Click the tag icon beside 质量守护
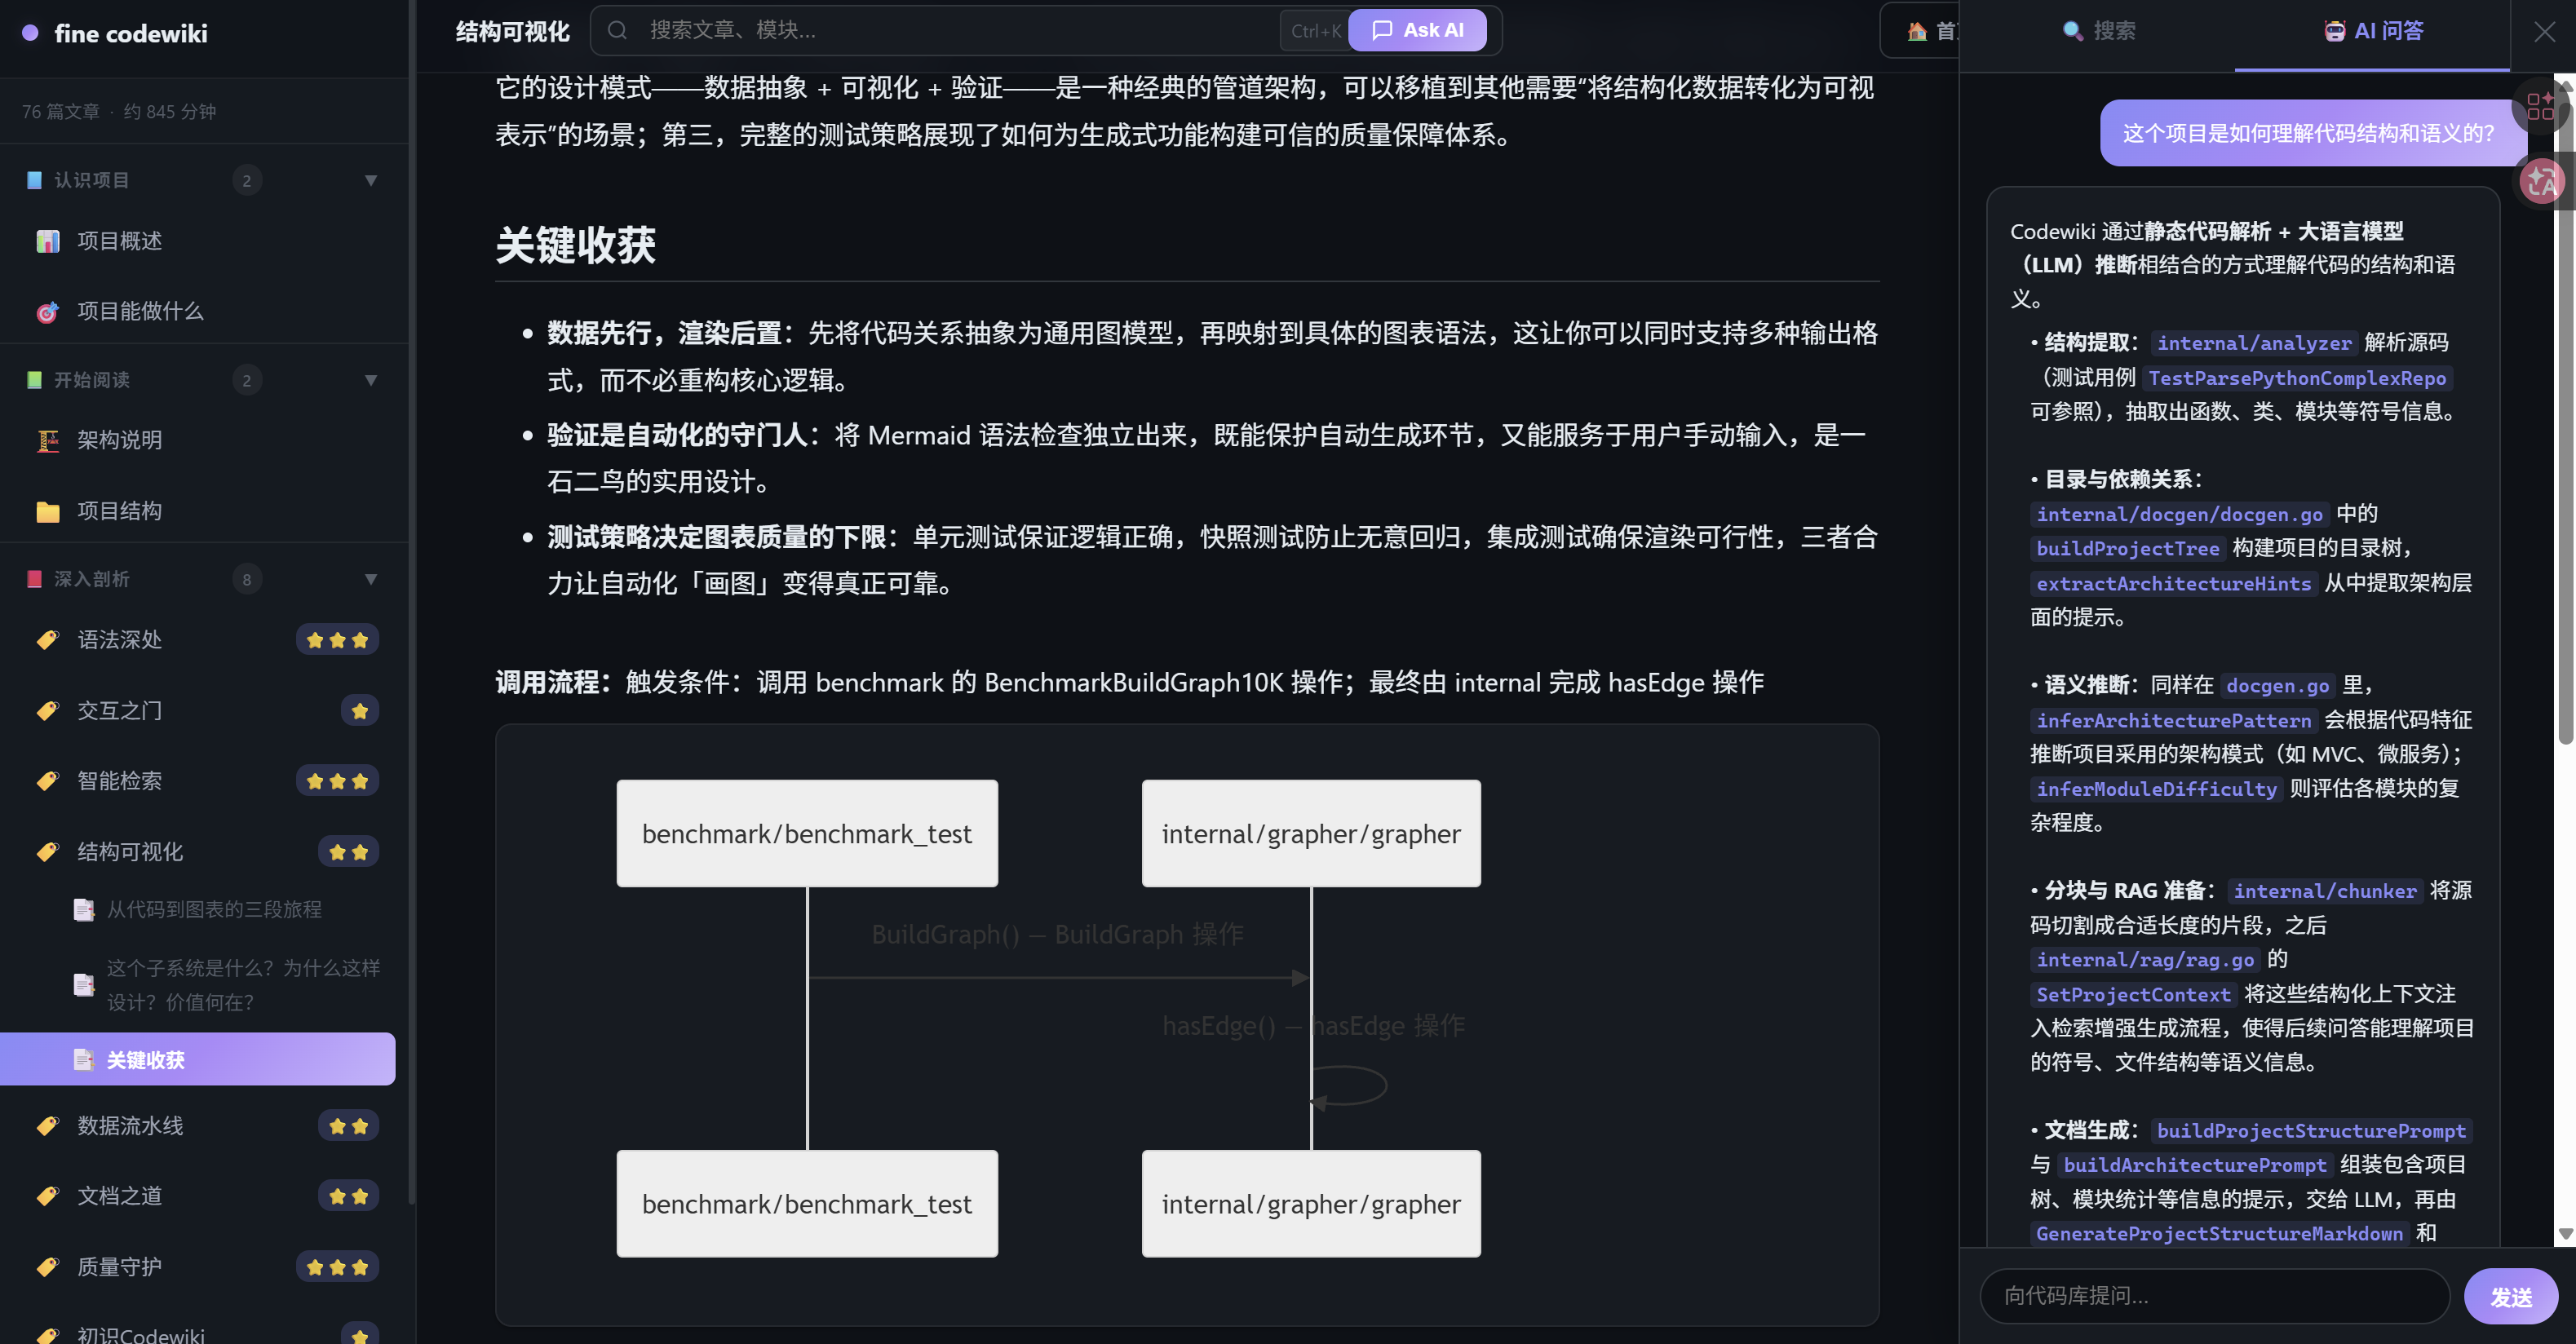Viewport: 2576px width, 1344px height. 47,1267
